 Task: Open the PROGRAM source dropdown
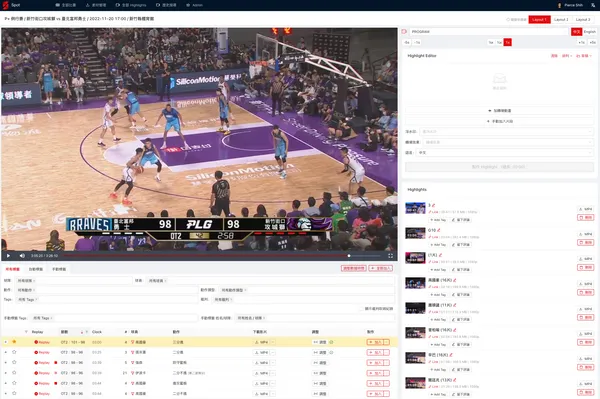pos(489,32)
